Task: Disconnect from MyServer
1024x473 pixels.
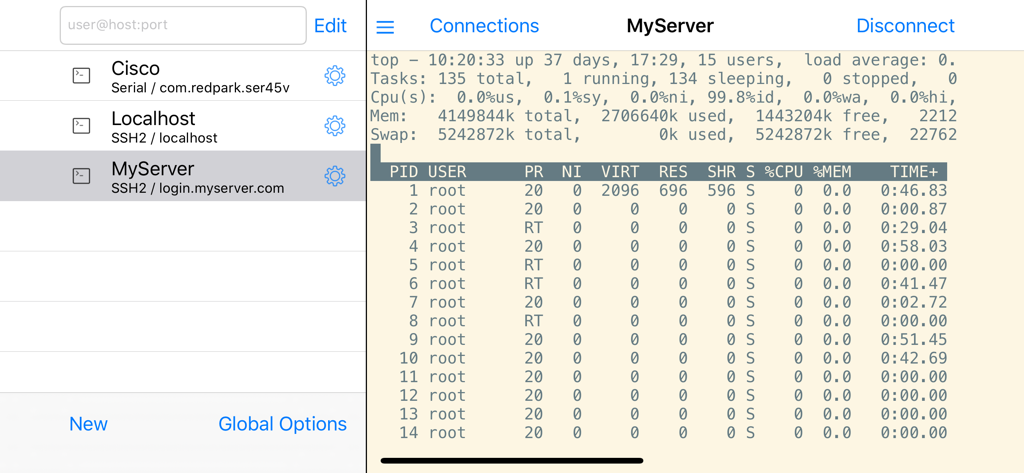Action: point(905,25)
